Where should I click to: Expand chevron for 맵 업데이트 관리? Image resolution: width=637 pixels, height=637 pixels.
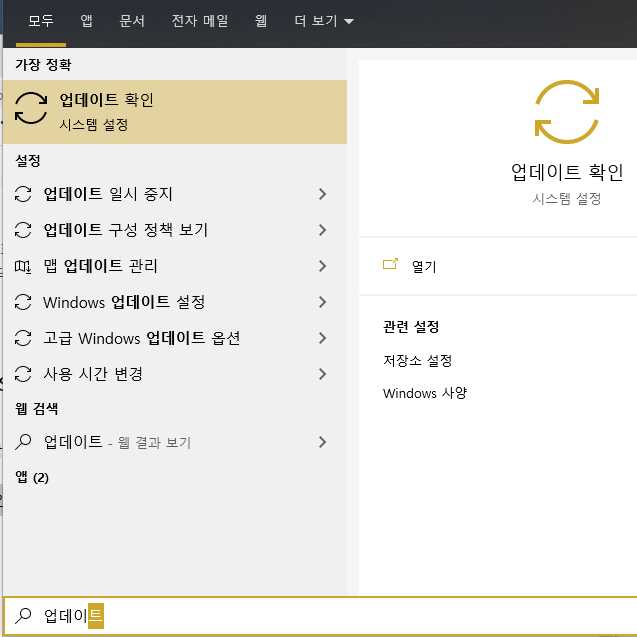click(323, 266)
